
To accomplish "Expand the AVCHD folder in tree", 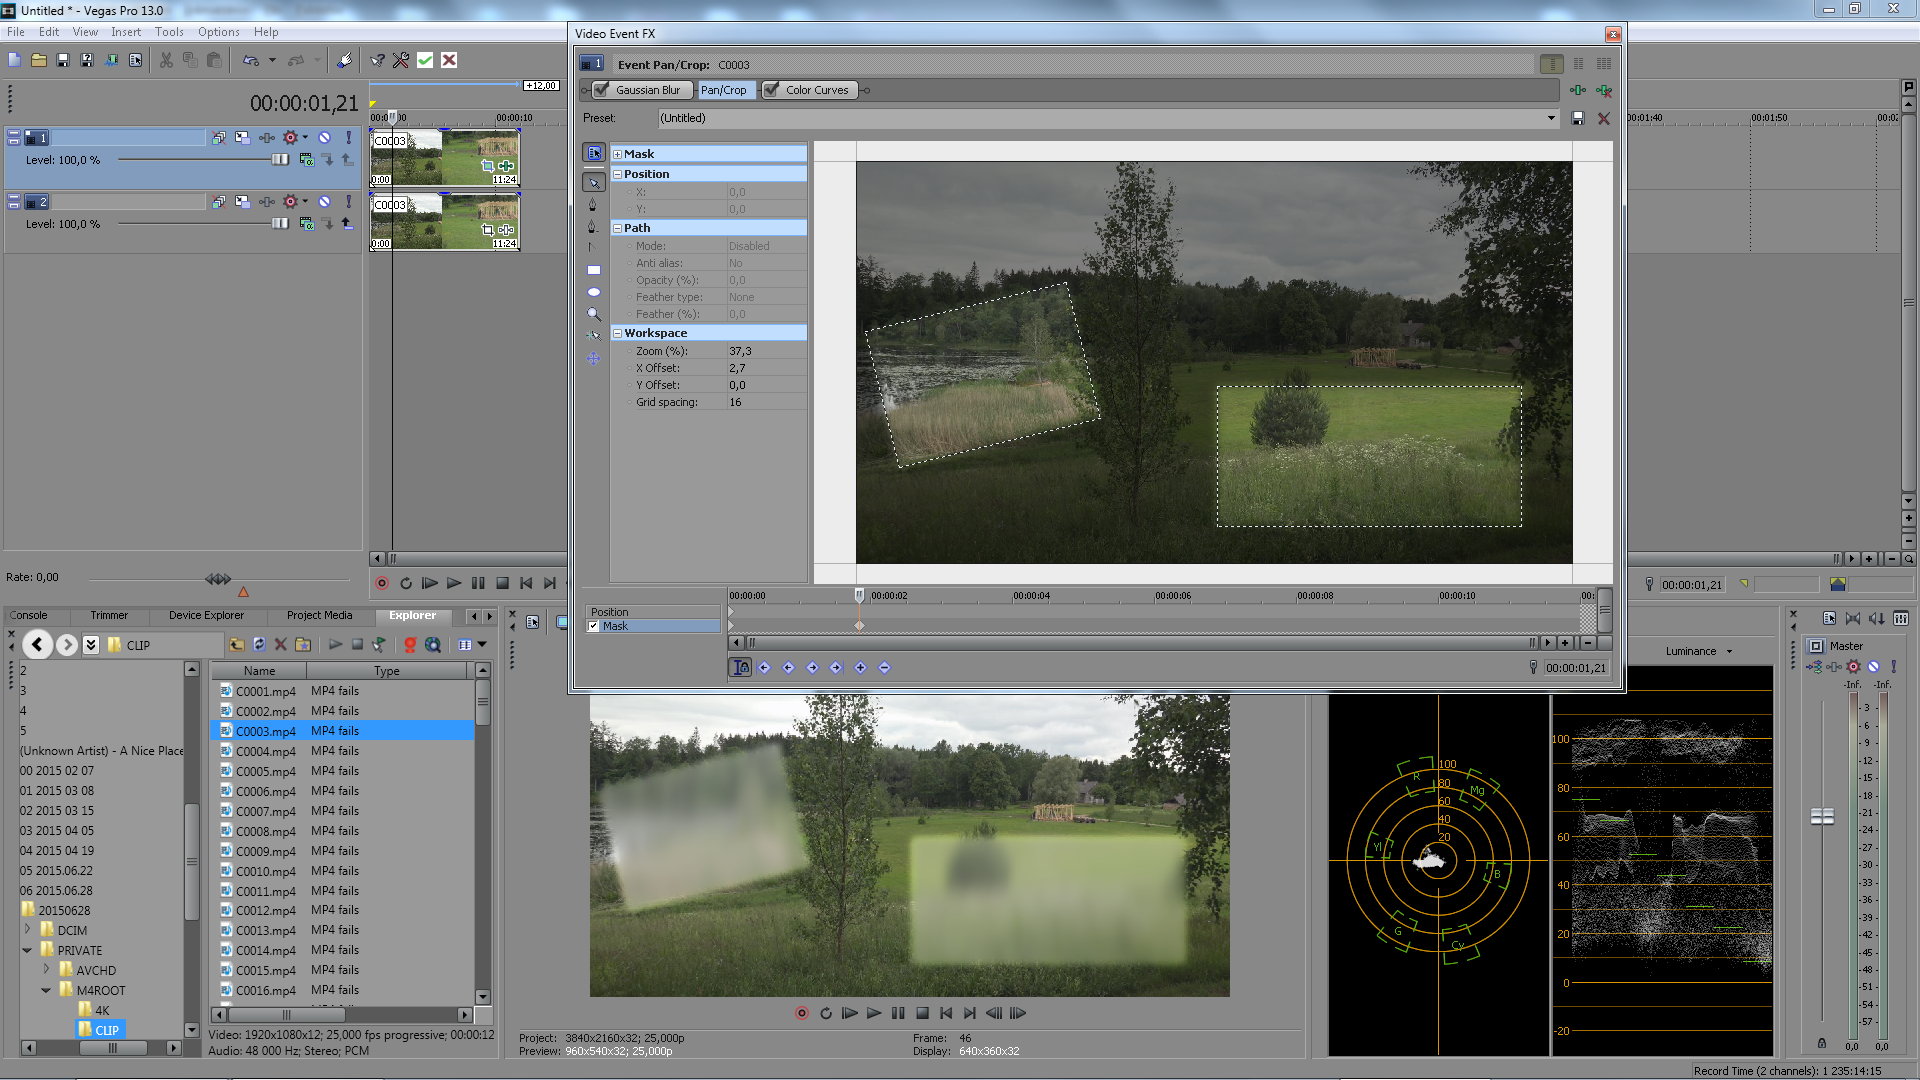I will [46, 969].
